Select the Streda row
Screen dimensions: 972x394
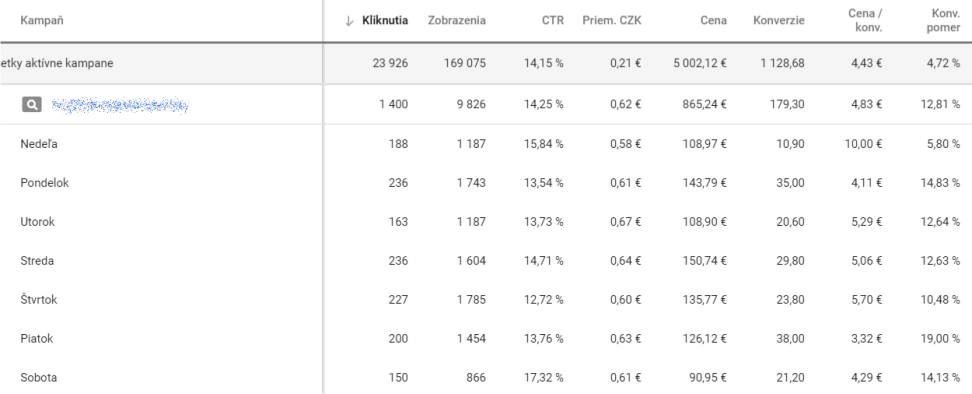click(486, 261)
